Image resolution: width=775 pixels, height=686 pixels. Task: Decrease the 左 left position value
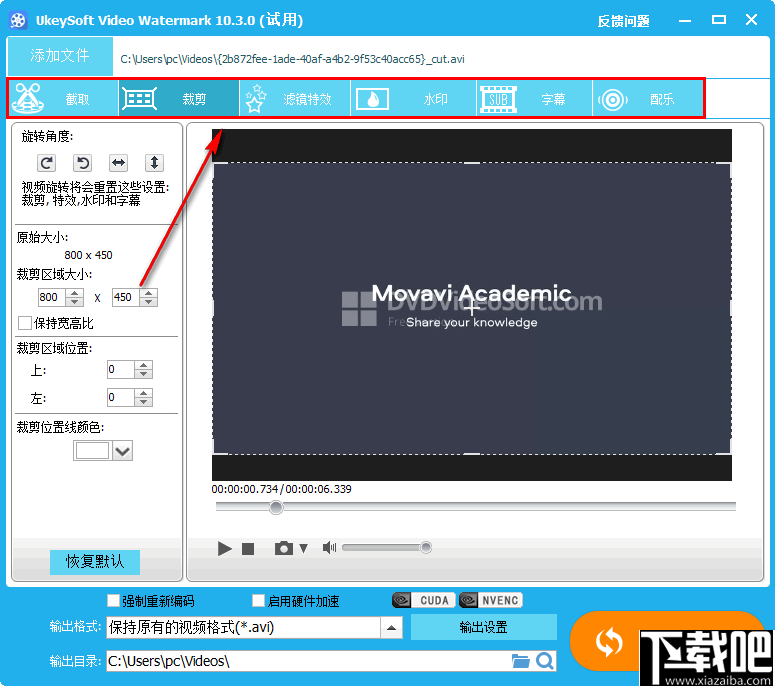[143, 401]
